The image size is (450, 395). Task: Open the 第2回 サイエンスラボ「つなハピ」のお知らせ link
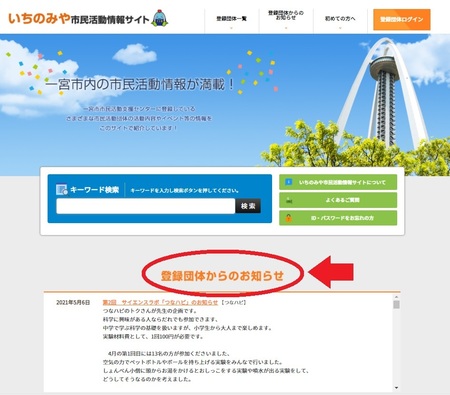160,302
